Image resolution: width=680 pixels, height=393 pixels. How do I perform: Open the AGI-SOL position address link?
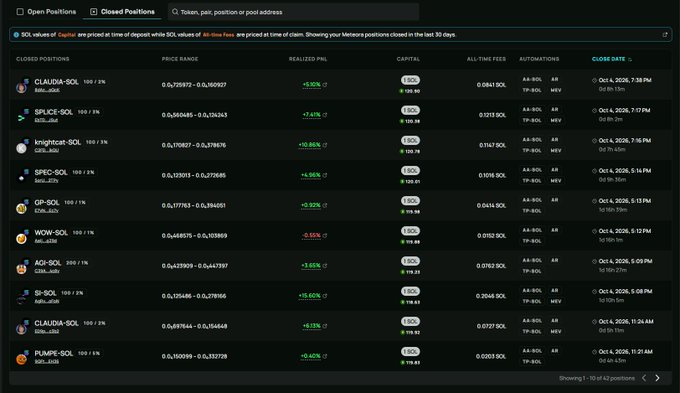[47, 271]
